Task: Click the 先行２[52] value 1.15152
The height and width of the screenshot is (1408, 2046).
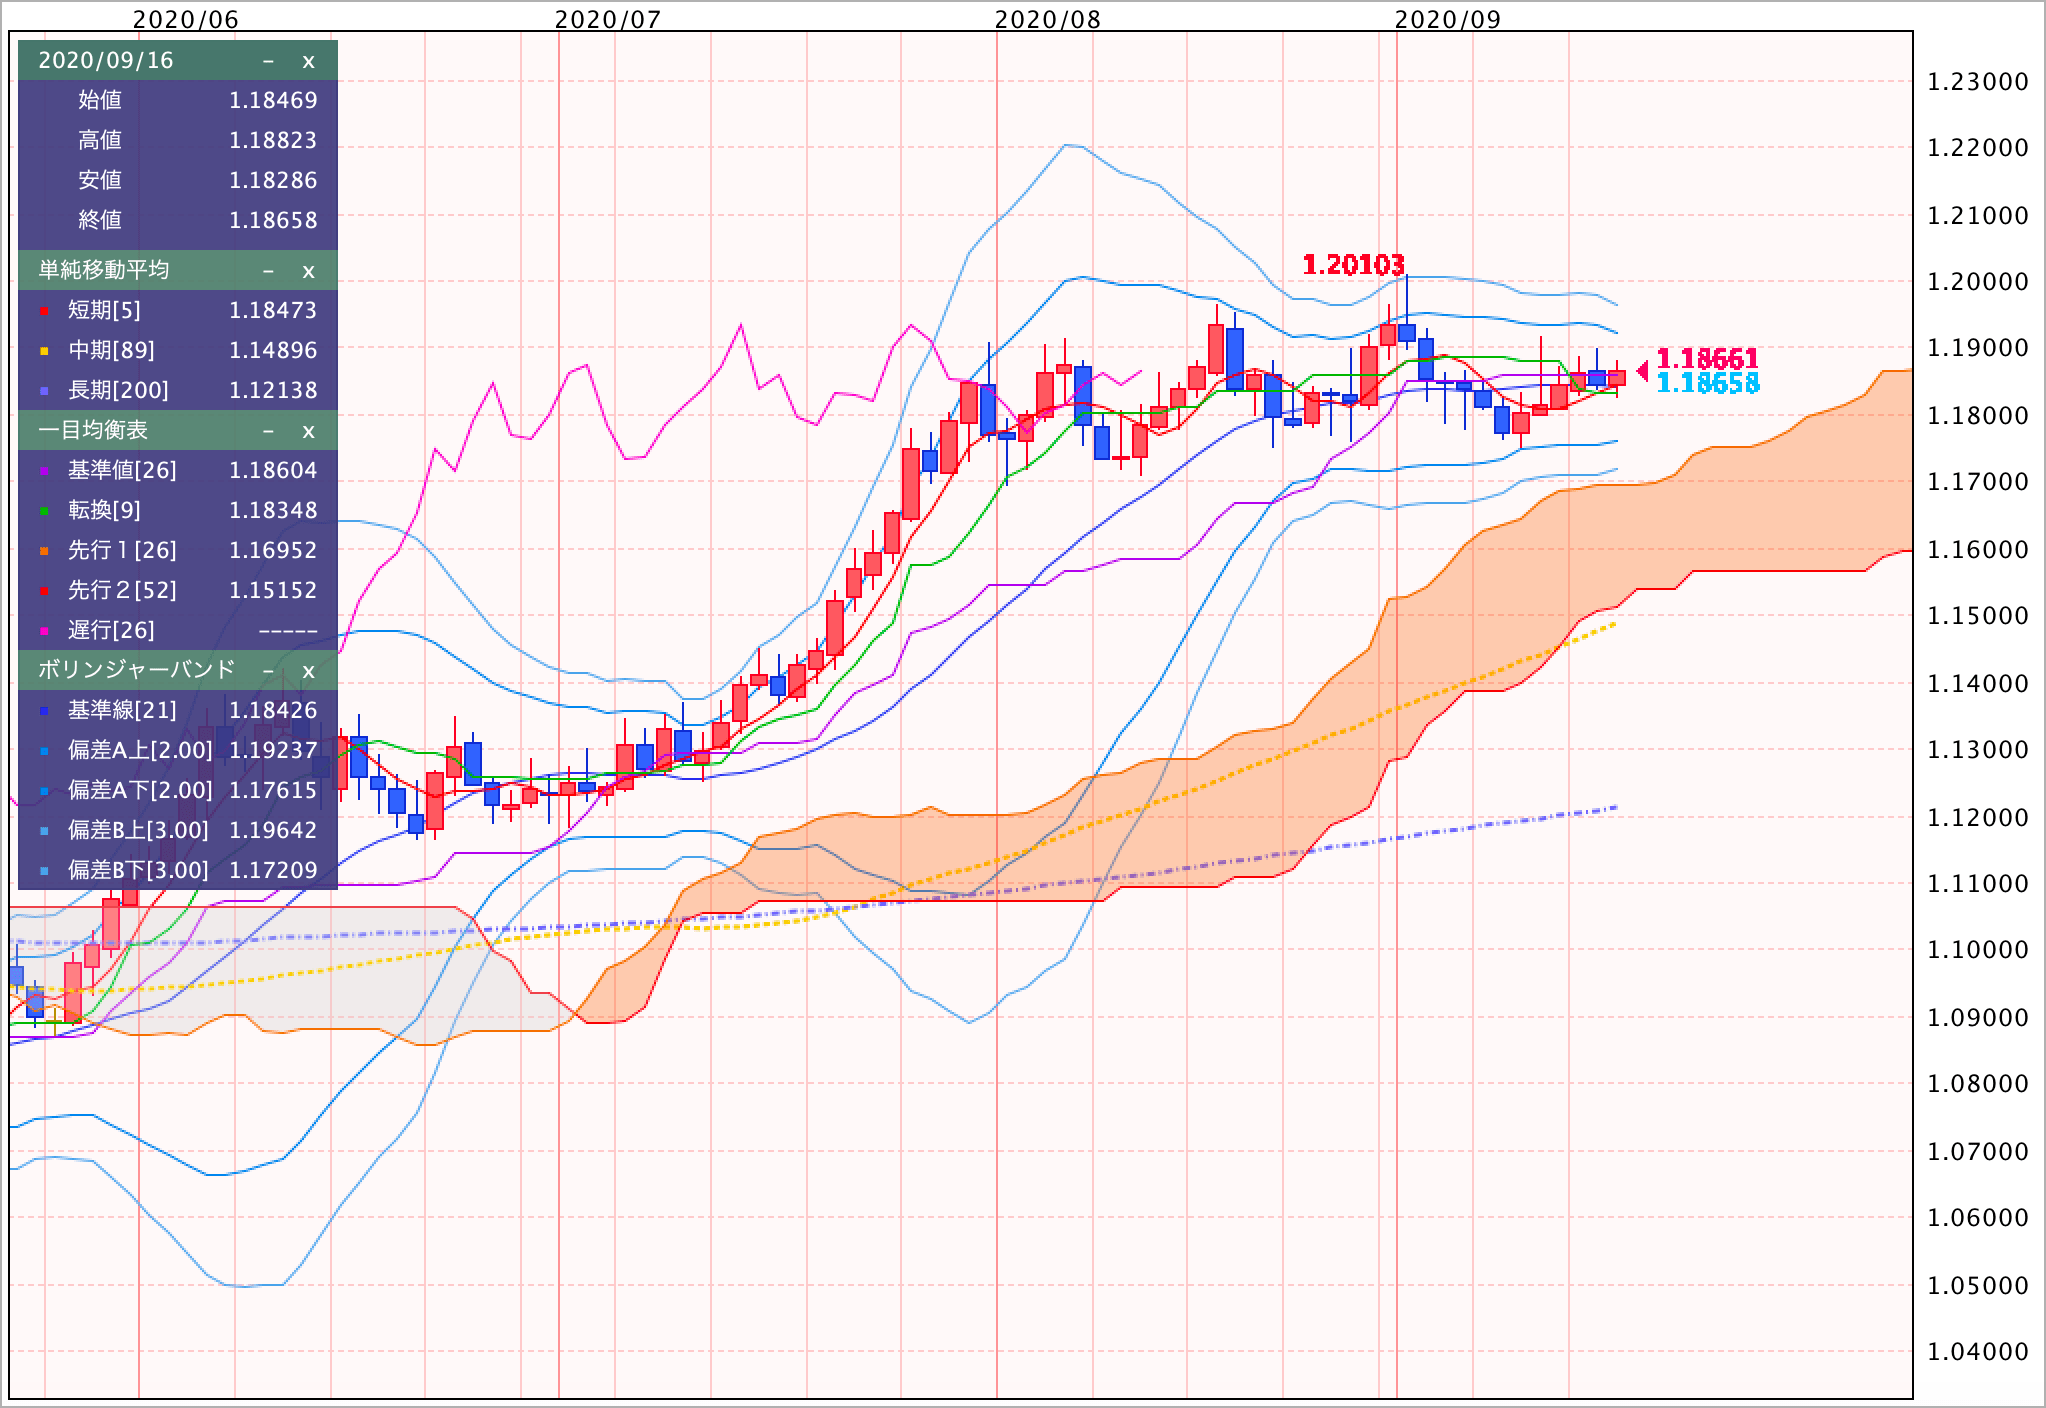Action: pyautogui.click(x=273, y=590)
